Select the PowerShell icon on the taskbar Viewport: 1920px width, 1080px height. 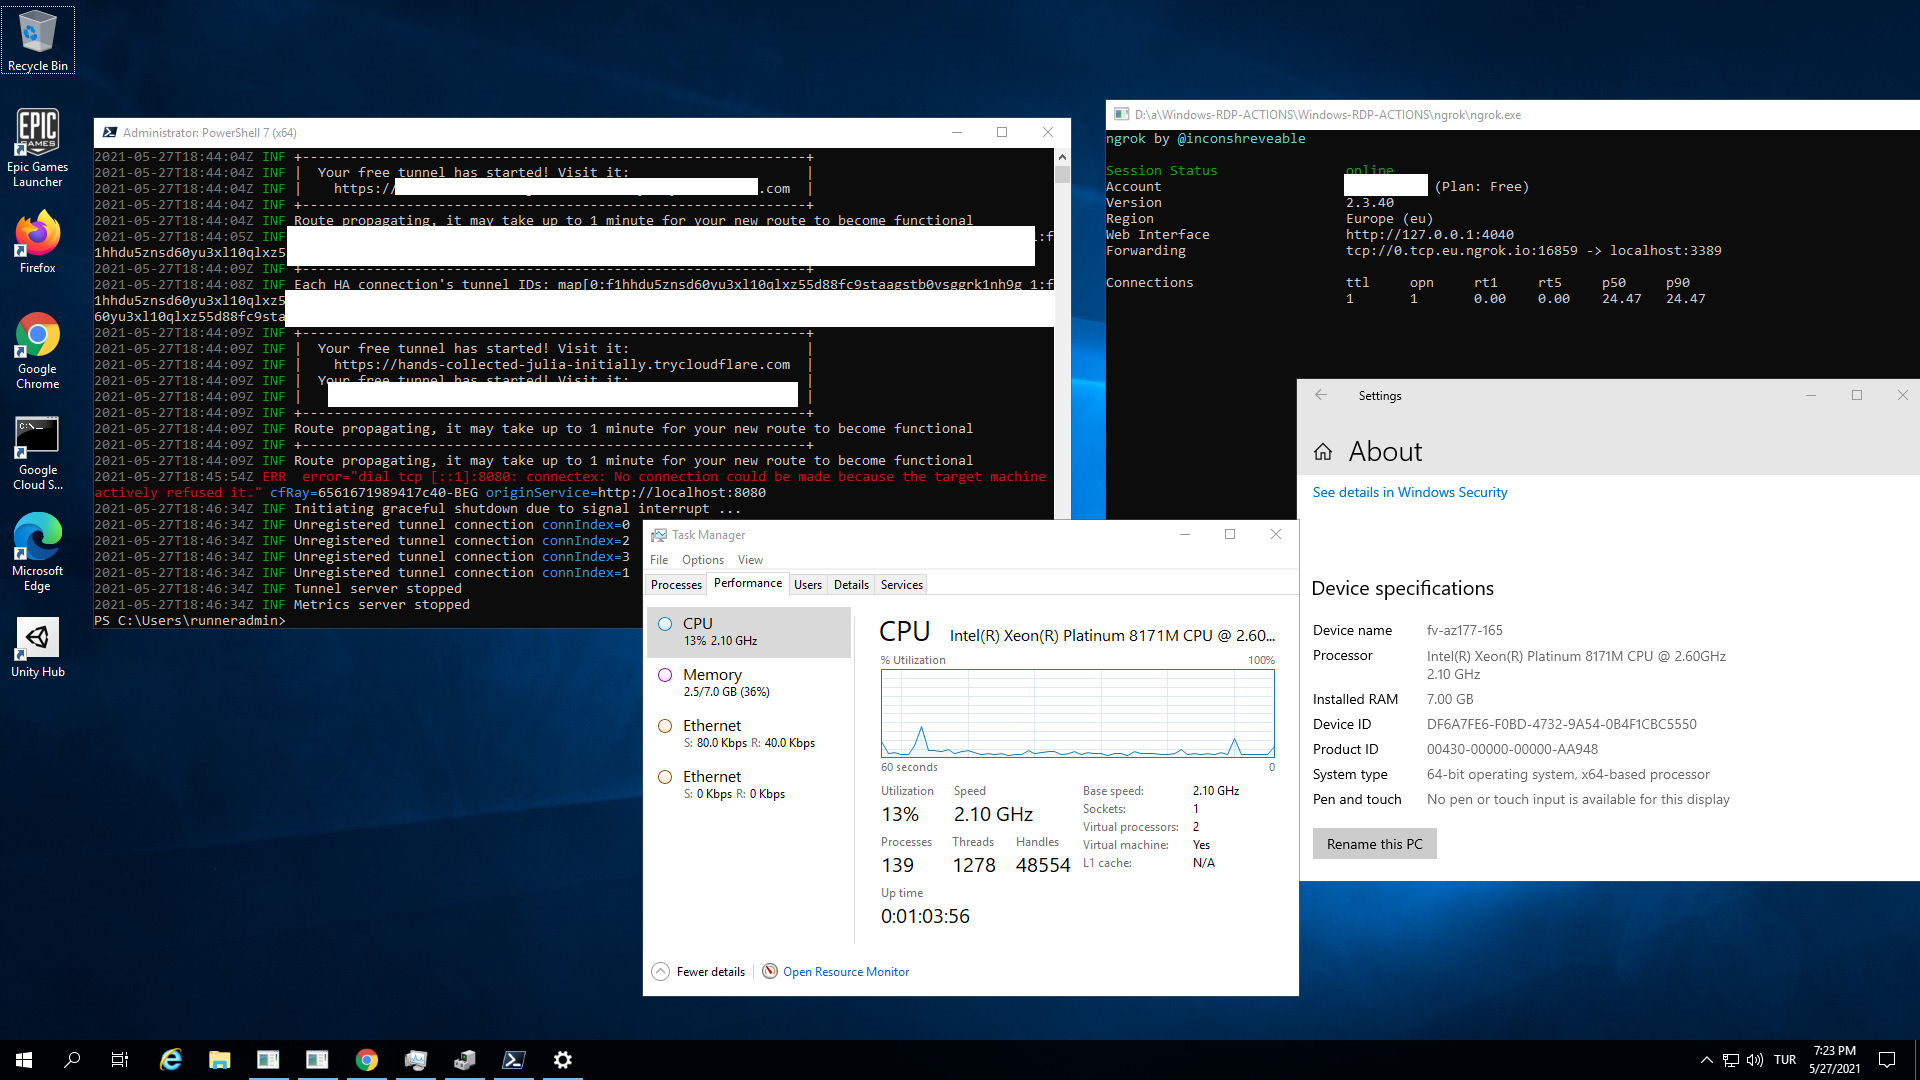[514, 1059]
